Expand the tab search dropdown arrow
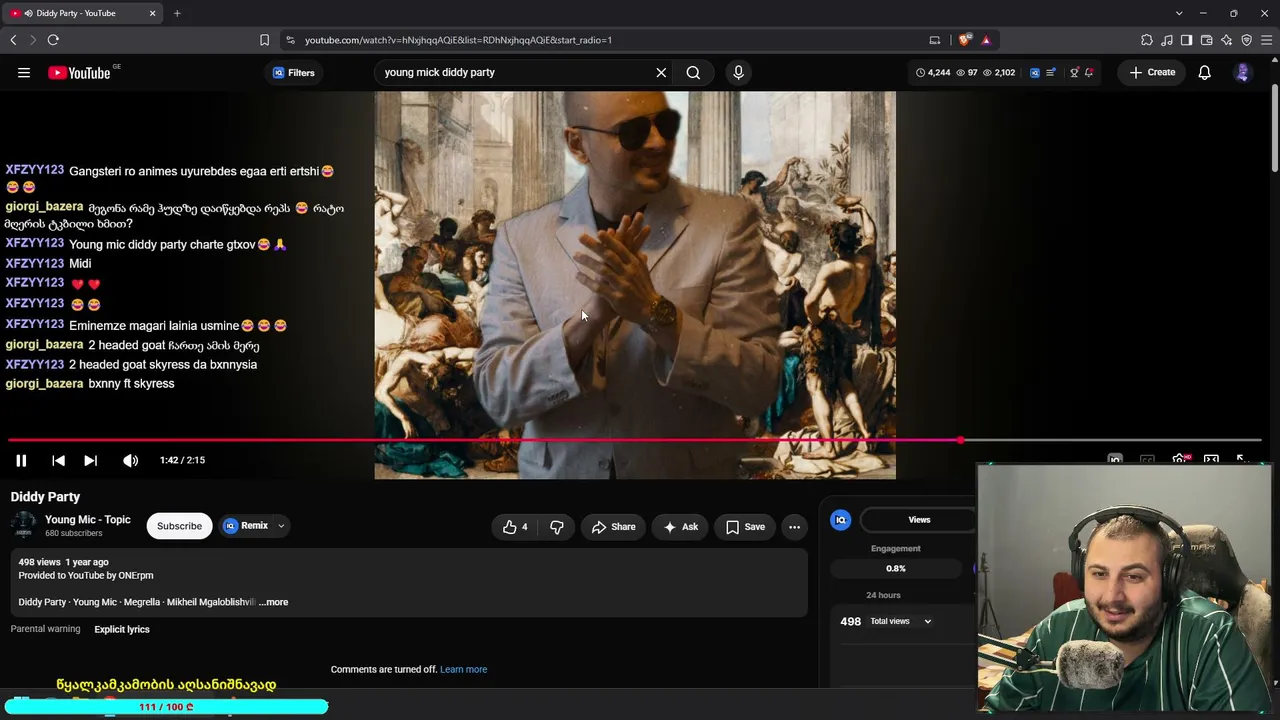Image resolution: width=1280 pixels, height=720 pixels. 1179,13
